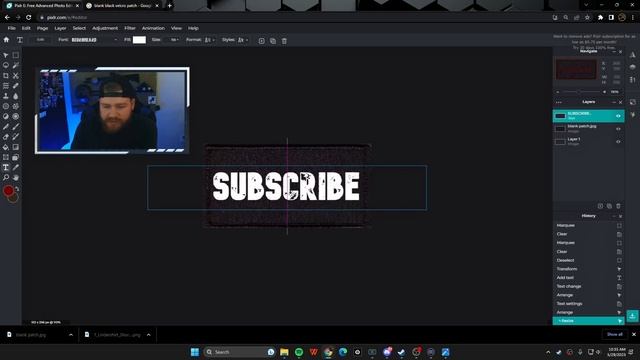Screen dimensions: 640x360
Task: Expand options for blank patch.jpg download
Action: coord(71,335)
